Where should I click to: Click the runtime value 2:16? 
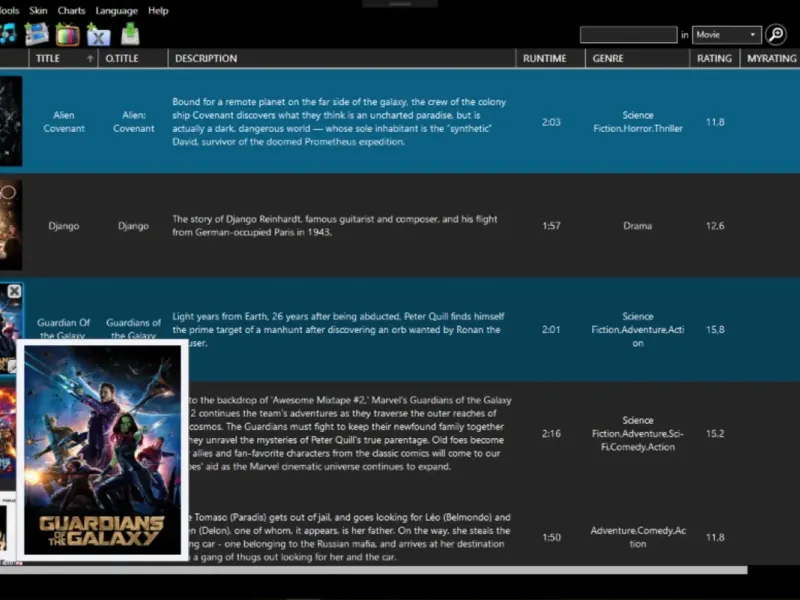[x=551, y=434]
